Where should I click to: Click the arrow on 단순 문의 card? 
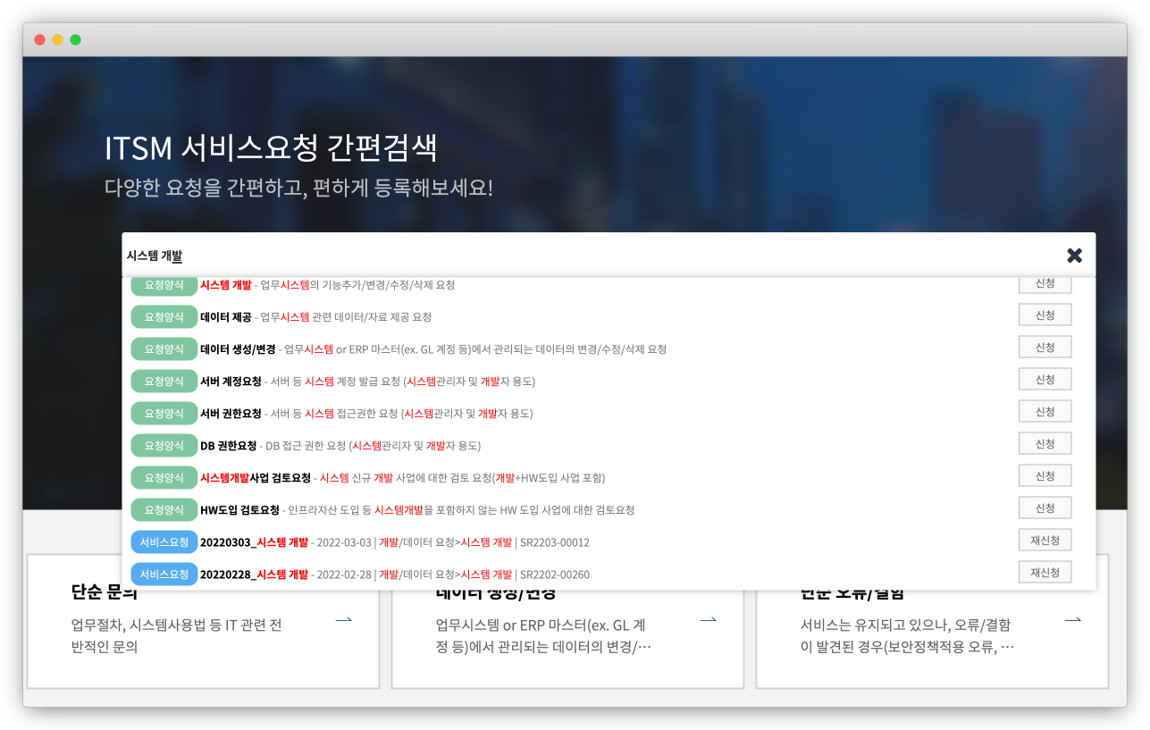(x=343, y=620)
